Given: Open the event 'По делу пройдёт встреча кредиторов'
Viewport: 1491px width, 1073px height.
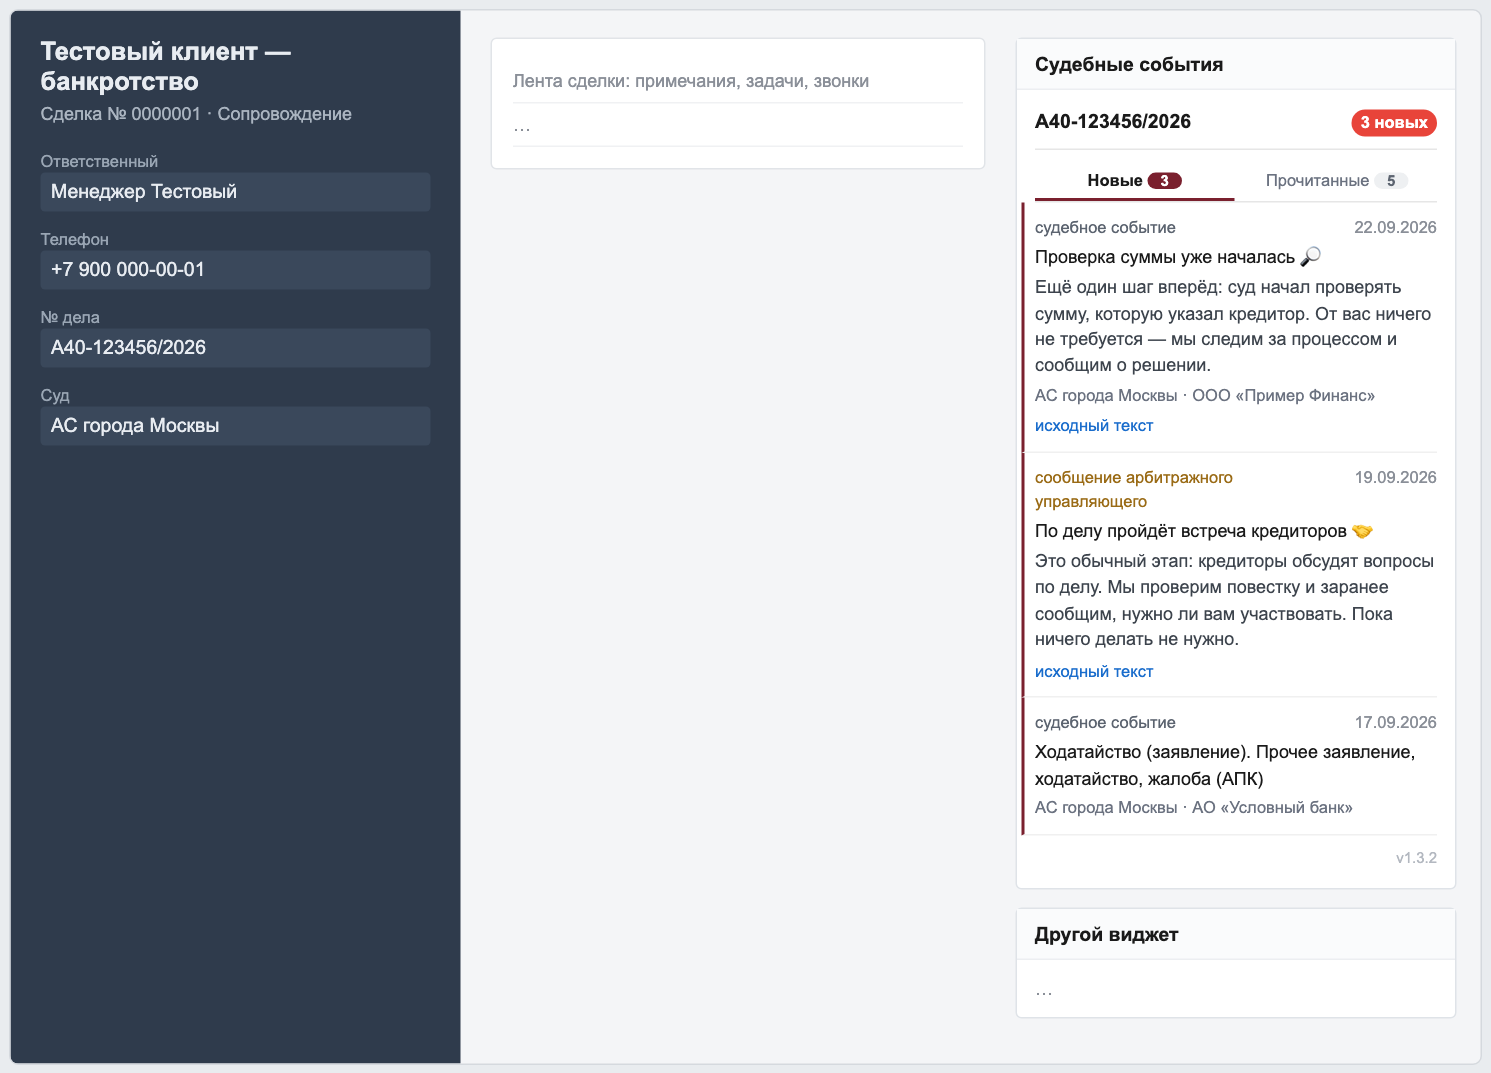Looking at the screenshot, I should coord(1191,531).
